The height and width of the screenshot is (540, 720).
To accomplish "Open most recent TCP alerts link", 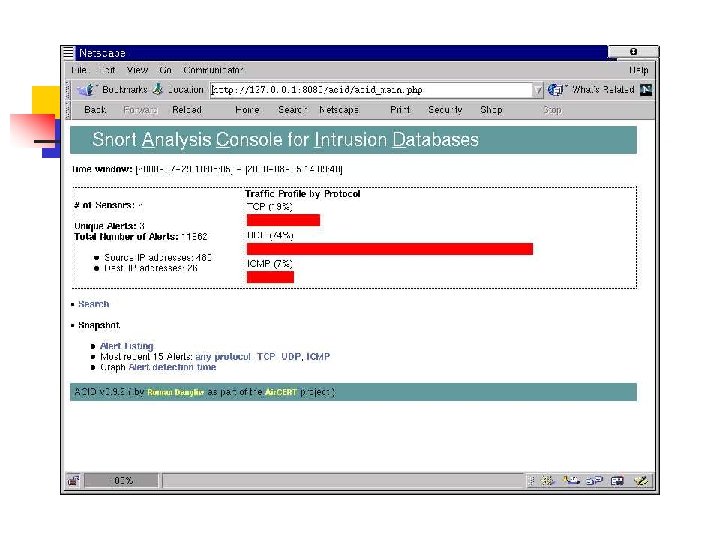I will coord(266,357).
